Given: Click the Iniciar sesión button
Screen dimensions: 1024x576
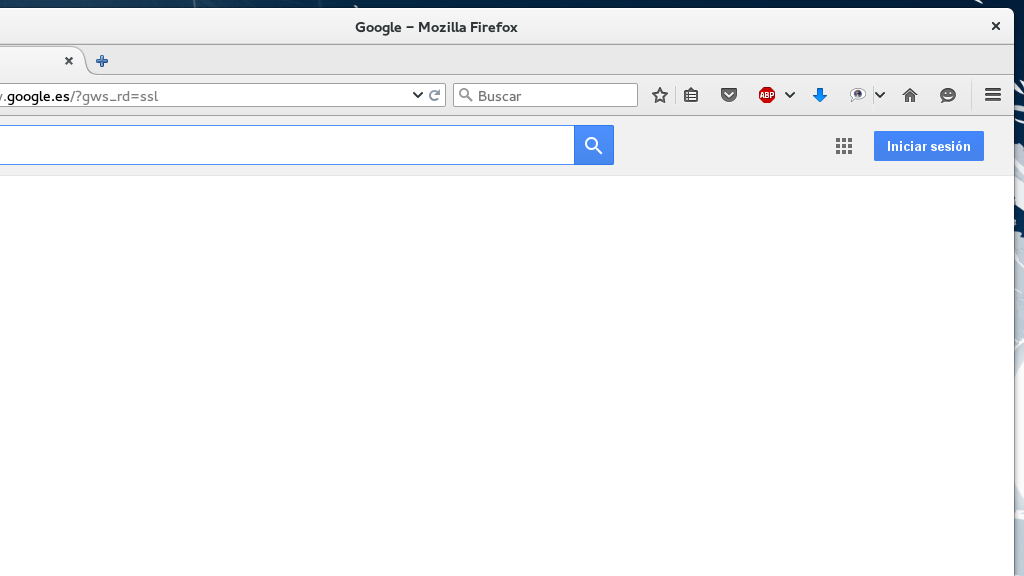Looking at the screenshot, I should point(928,145).
